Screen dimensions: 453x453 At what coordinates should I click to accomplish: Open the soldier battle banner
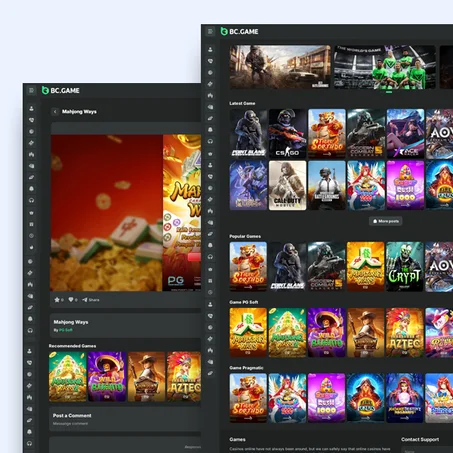pyautogui.click(x=280, y=67)
